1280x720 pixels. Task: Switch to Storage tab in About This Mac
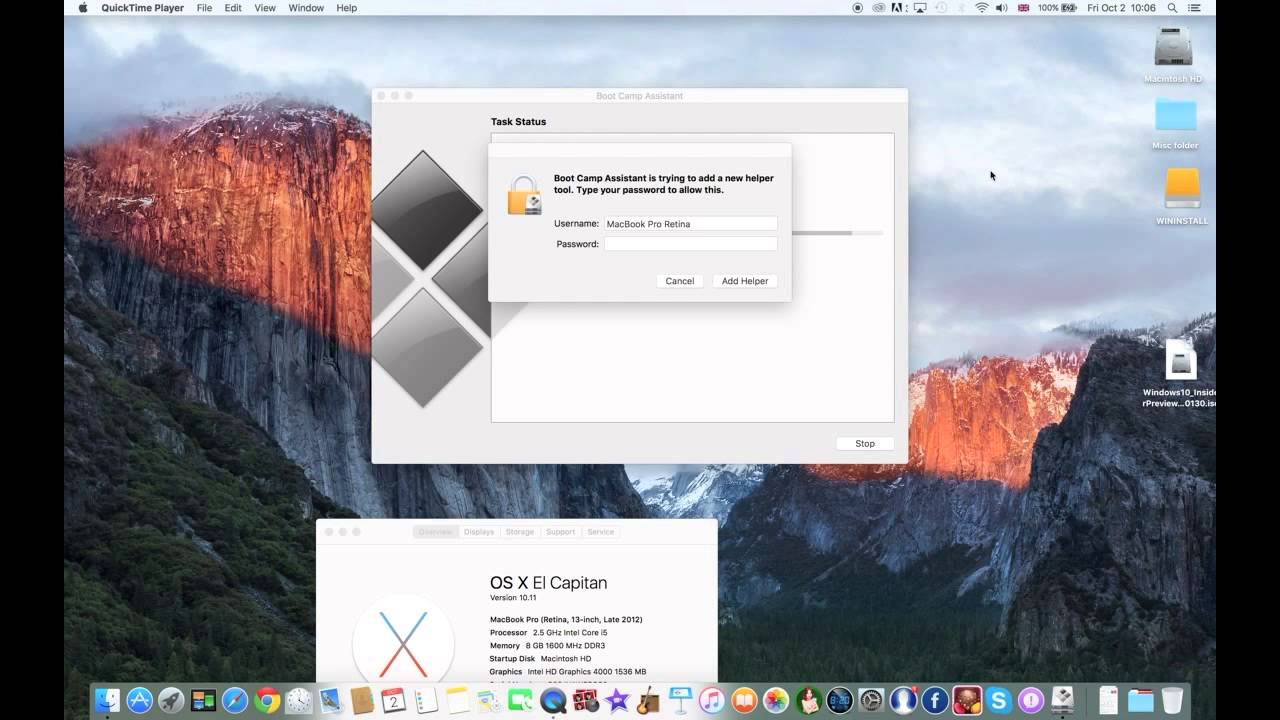520,532
